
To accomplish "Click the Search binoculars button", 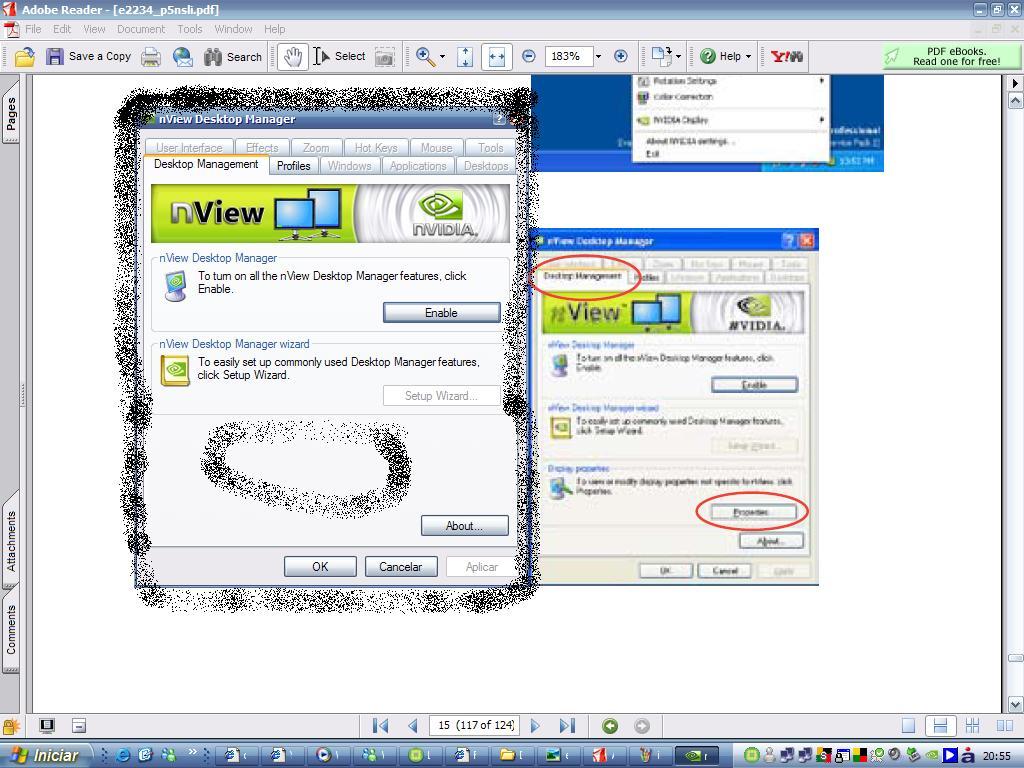I will 232,57.
